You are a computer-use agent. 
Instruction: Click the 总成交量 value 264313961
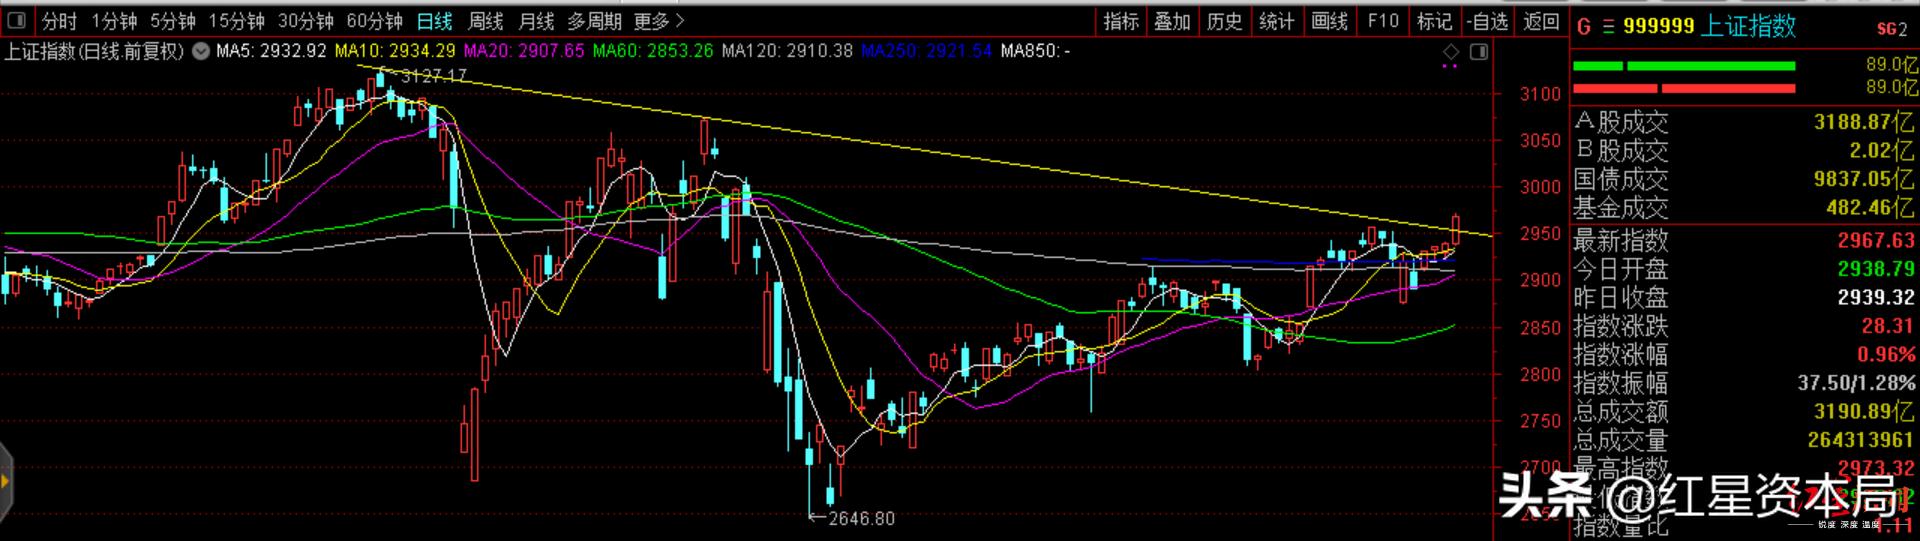pyautogui.click(x=1861, y=440)
